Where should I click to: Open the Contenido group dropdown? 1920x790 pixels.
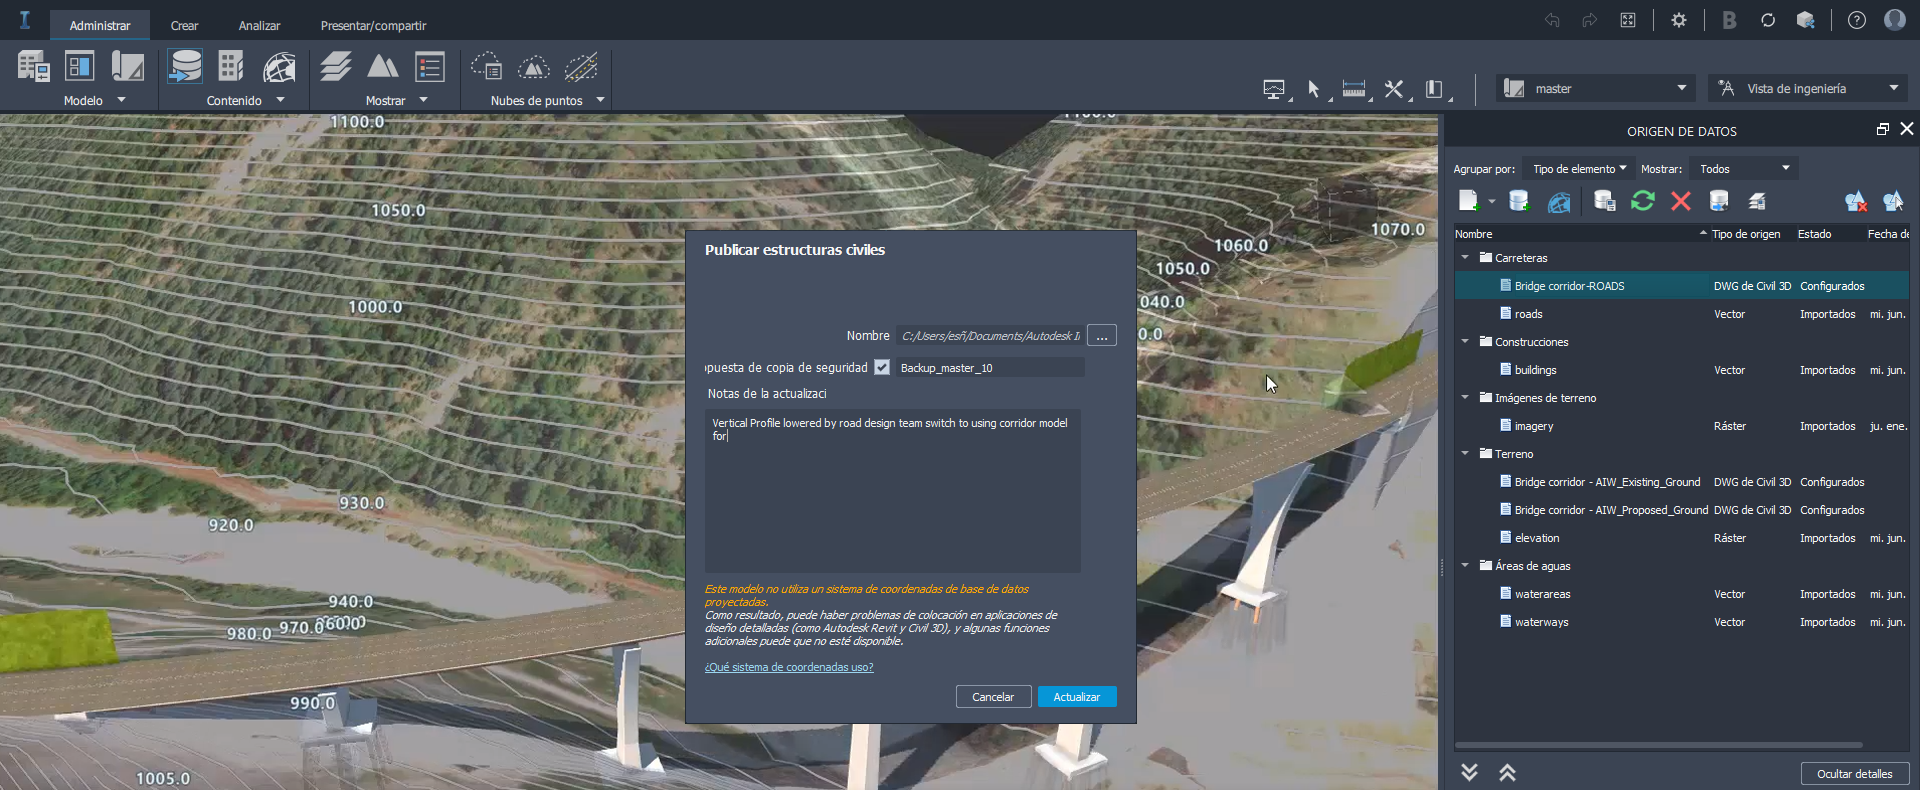tap(280, 100)
